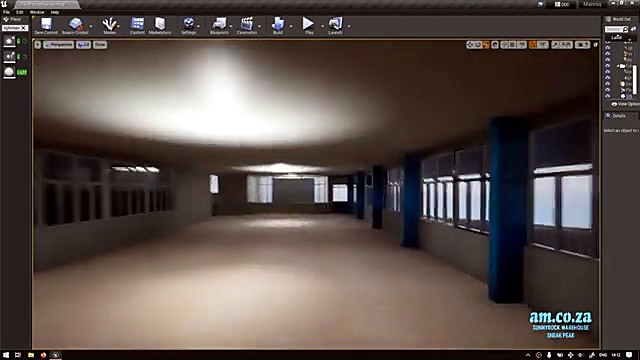Open View Options in World Outliner
The height and width of the screenshot is (360, 640).
(x=625, y=104)
